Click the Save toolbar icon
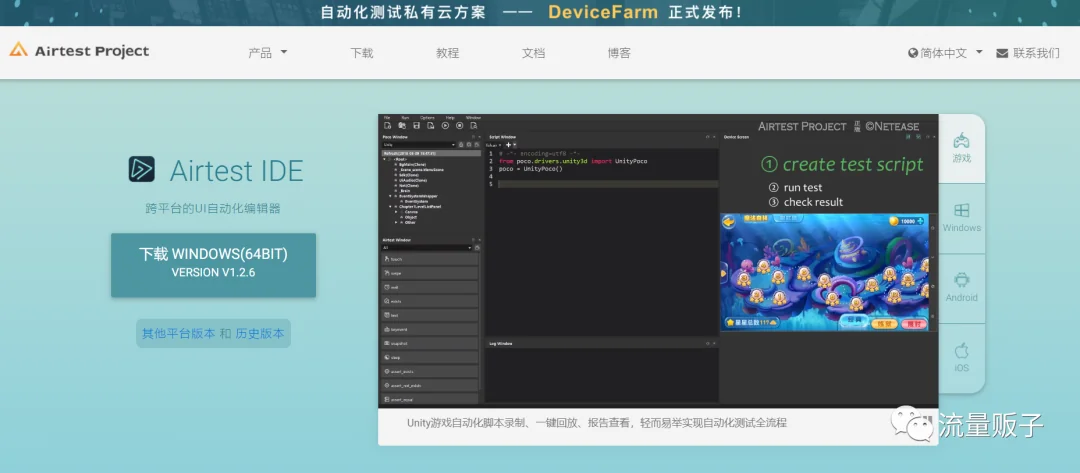Screen dimensions: 1080x473 click(x=416, y=126)
